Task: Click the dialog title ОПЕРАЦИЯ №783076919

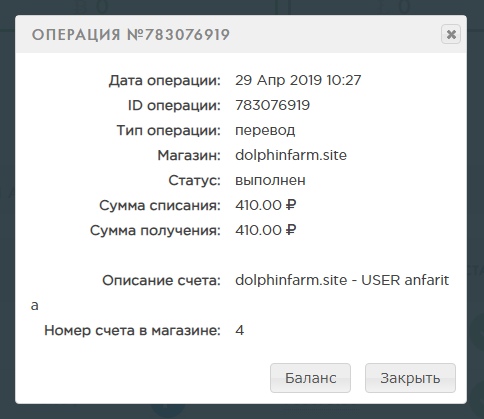Action: (131, 35)
